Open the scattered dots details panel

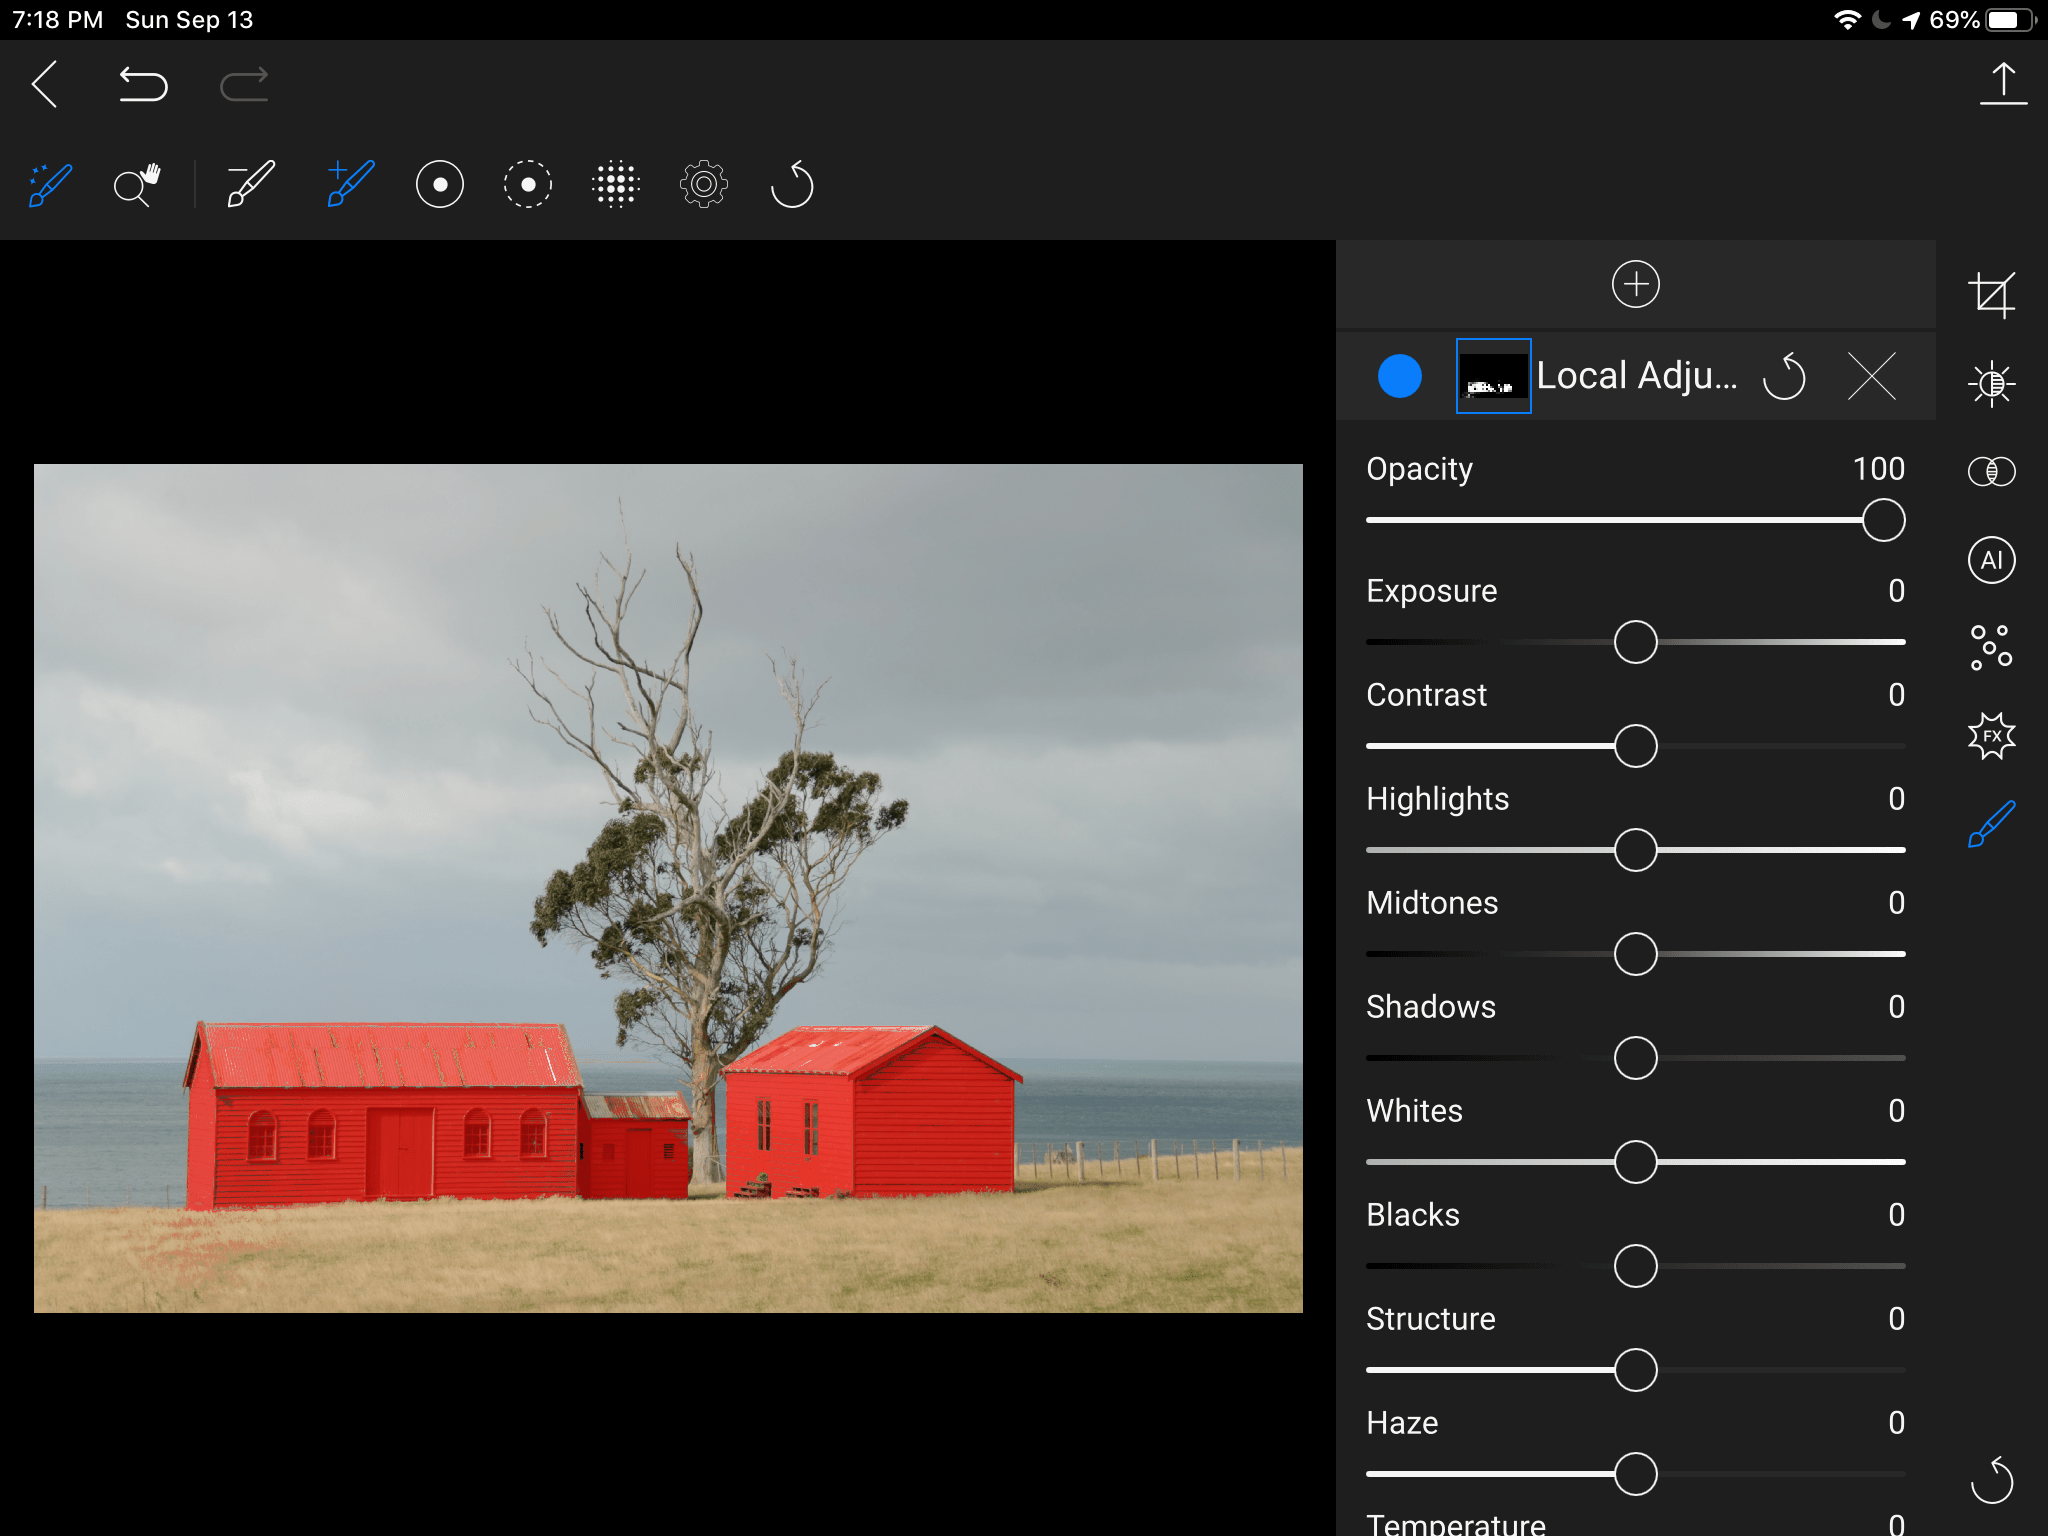[1992, 648]
